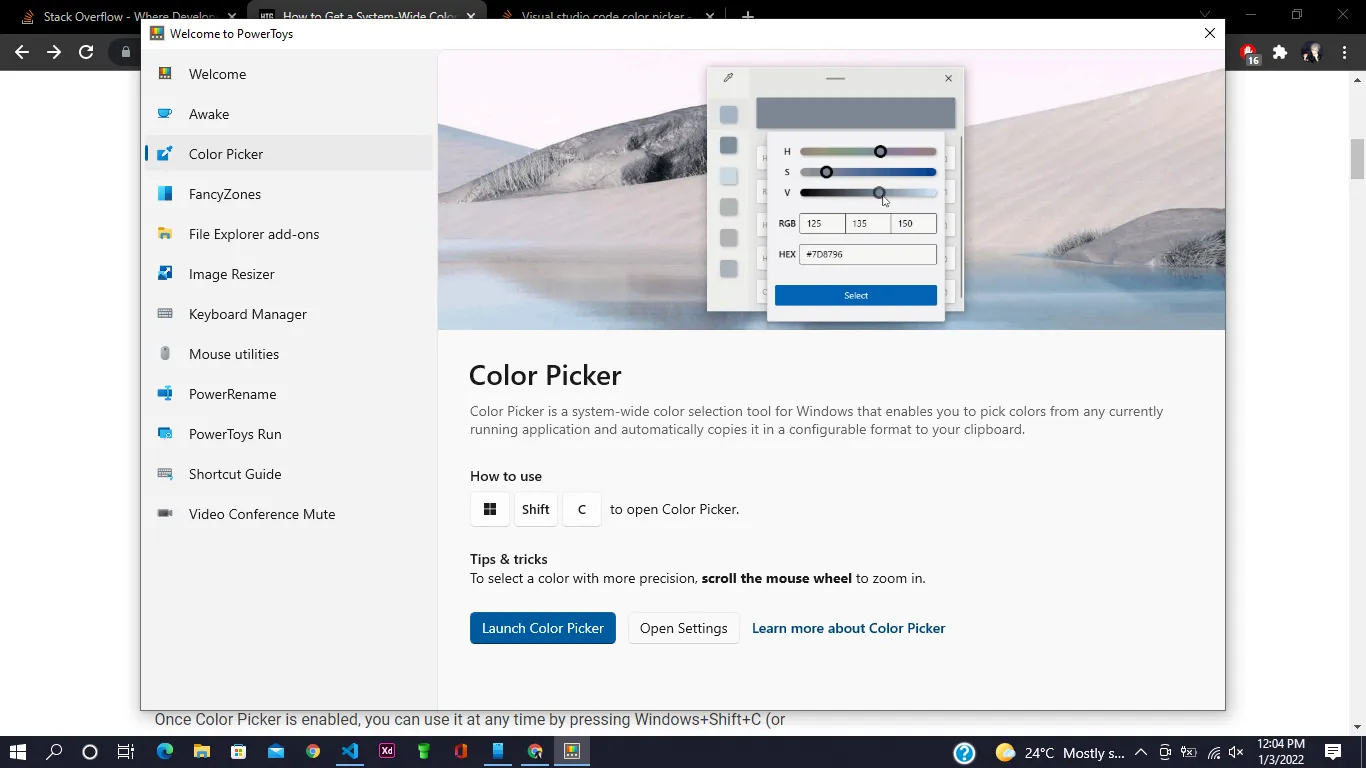Open Cortana from the taskbar
1366x768 pixels.
[90, 752]
